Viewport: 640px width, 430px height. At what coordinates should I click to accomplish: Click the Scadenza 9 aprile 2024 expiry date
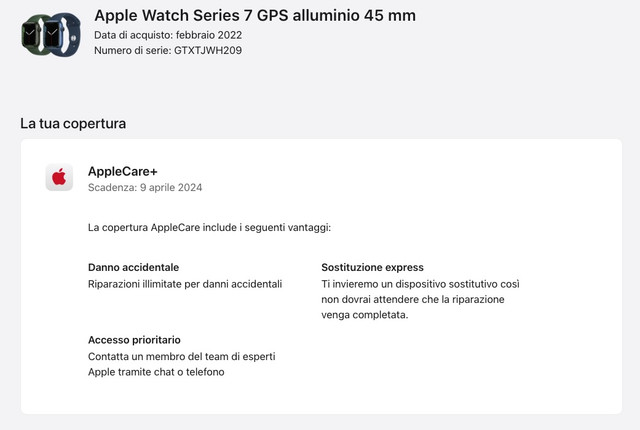(145, 187)
